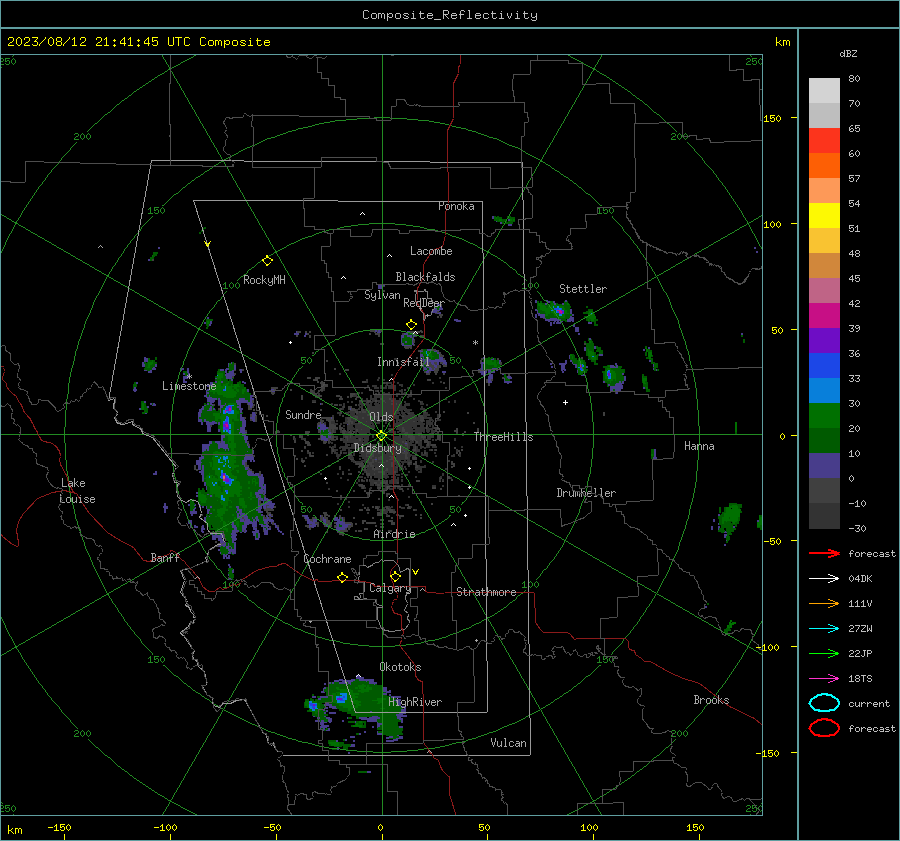Click the red forecast arrow legend icon
900x841 pixels.
[x=824, y=553]
